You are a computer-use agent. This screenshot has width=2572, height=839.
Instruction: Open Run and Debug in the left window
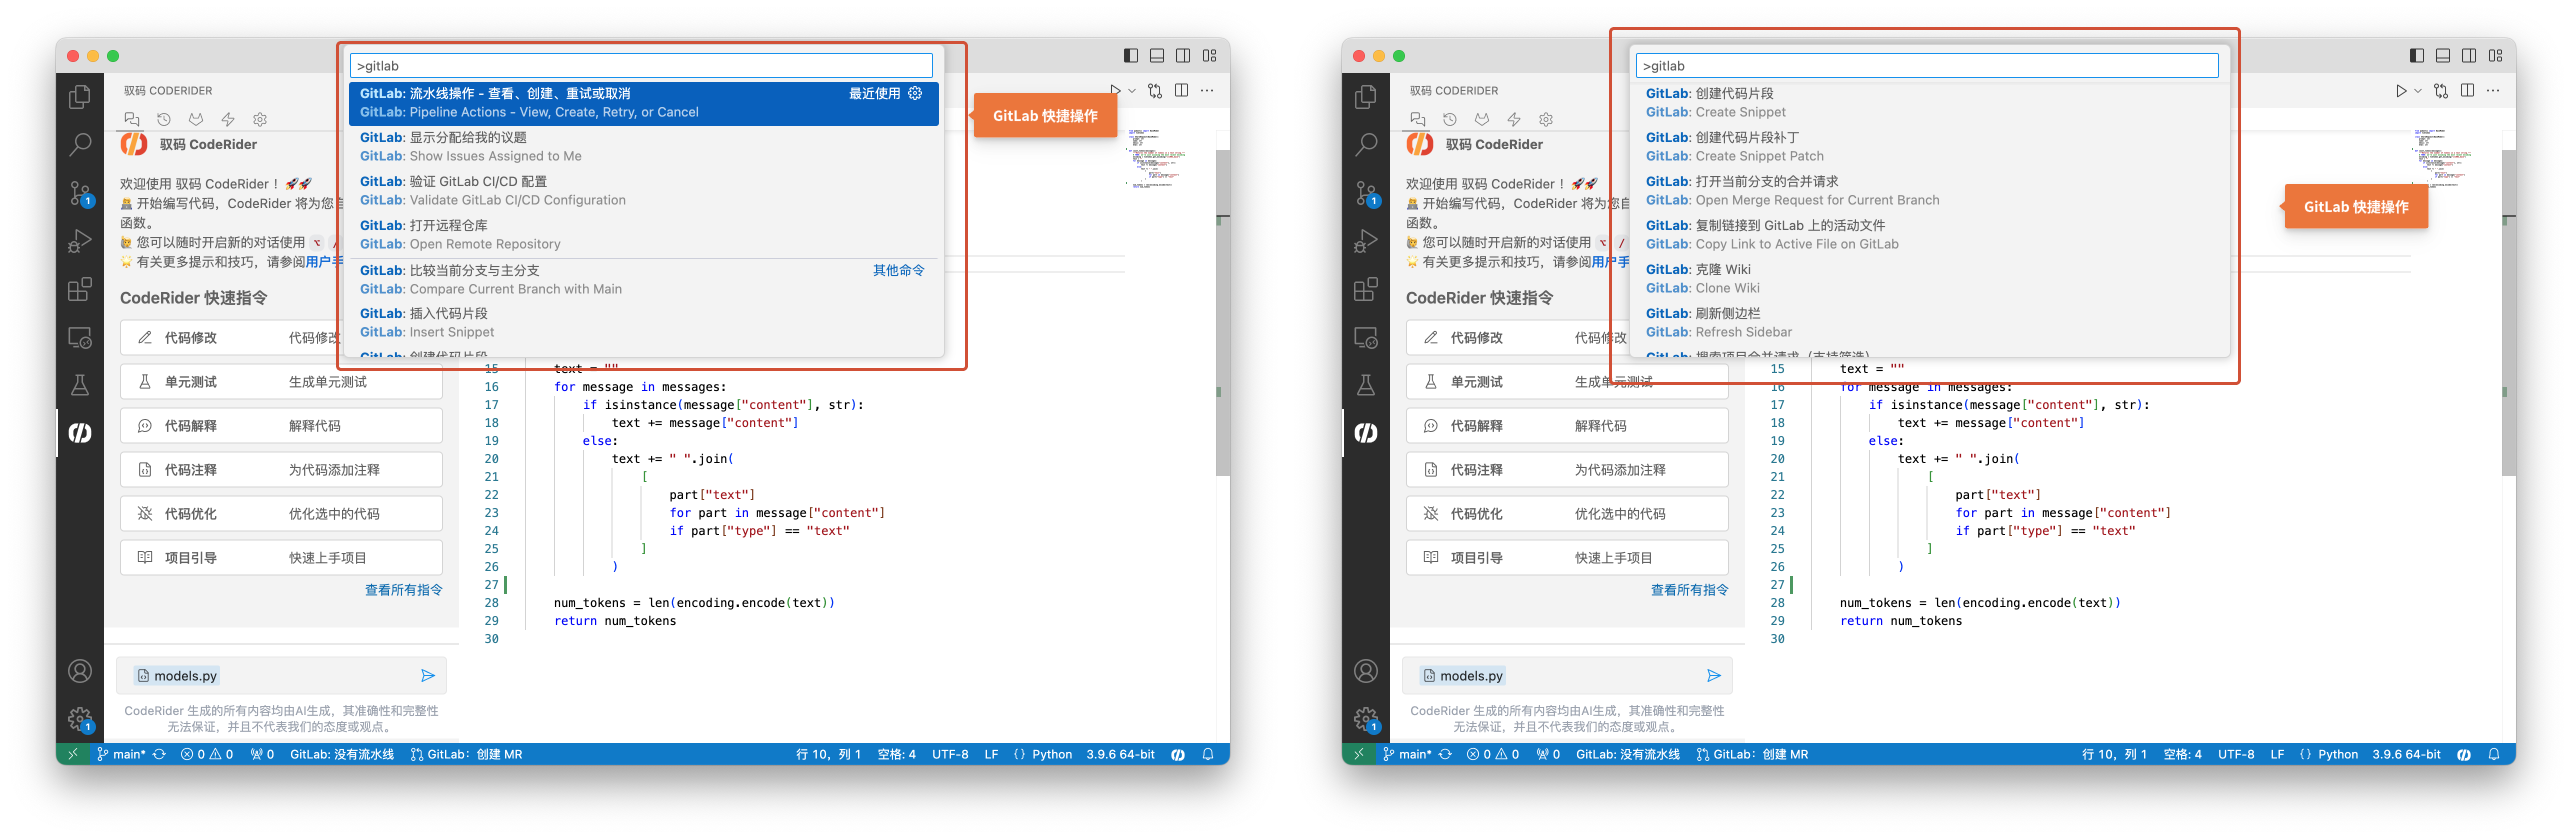pos(79,241)
